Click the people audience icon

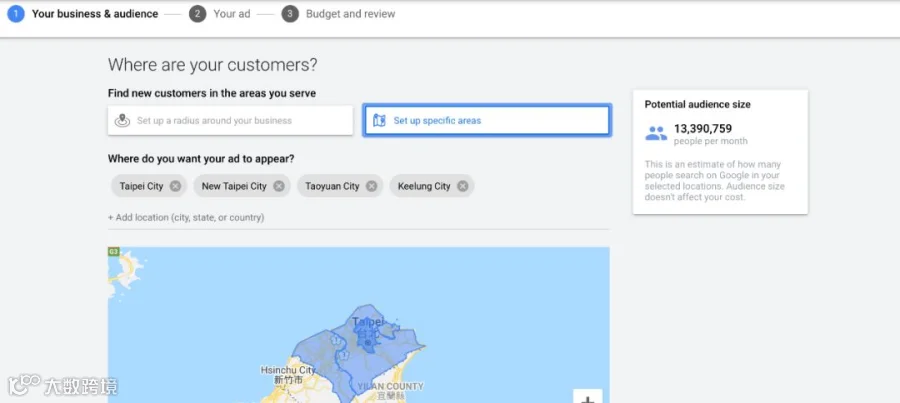pyautogui.click(x=656, y=134)
